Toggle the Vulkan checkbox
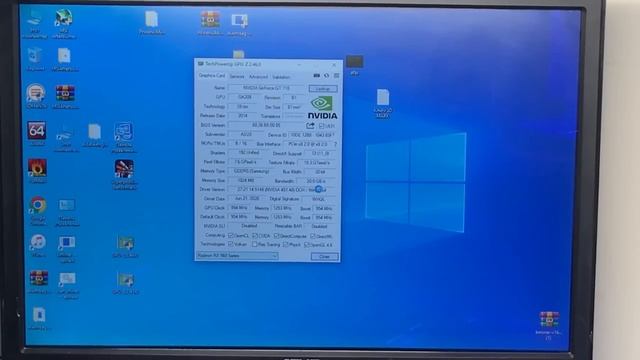Image resolution: width=640 pixels, height=360 pixels. pos(231,244)
